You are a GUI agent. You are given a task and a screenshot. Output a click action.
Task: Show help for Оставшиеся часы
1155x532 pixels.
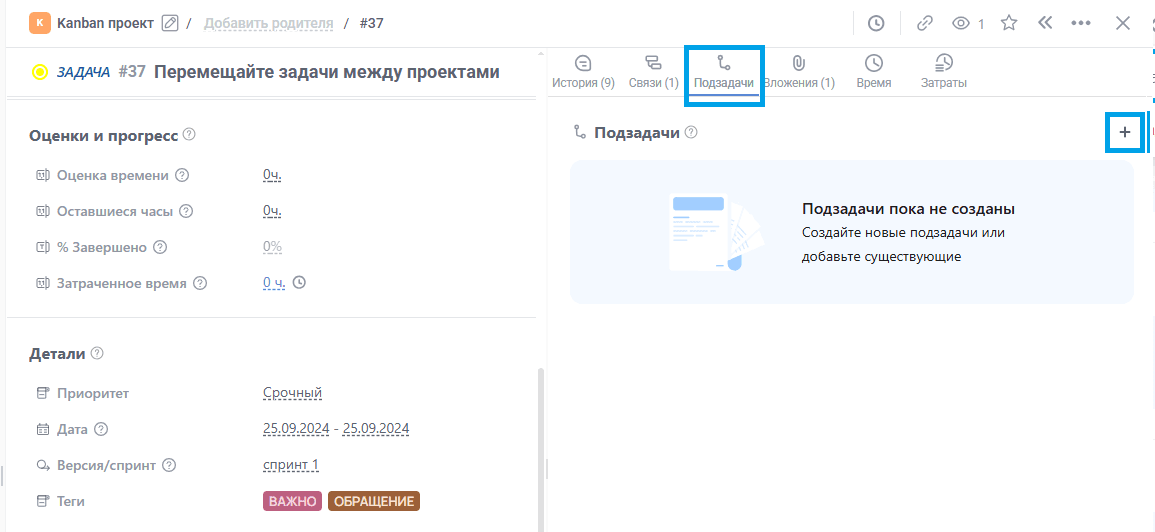point(186,211)
